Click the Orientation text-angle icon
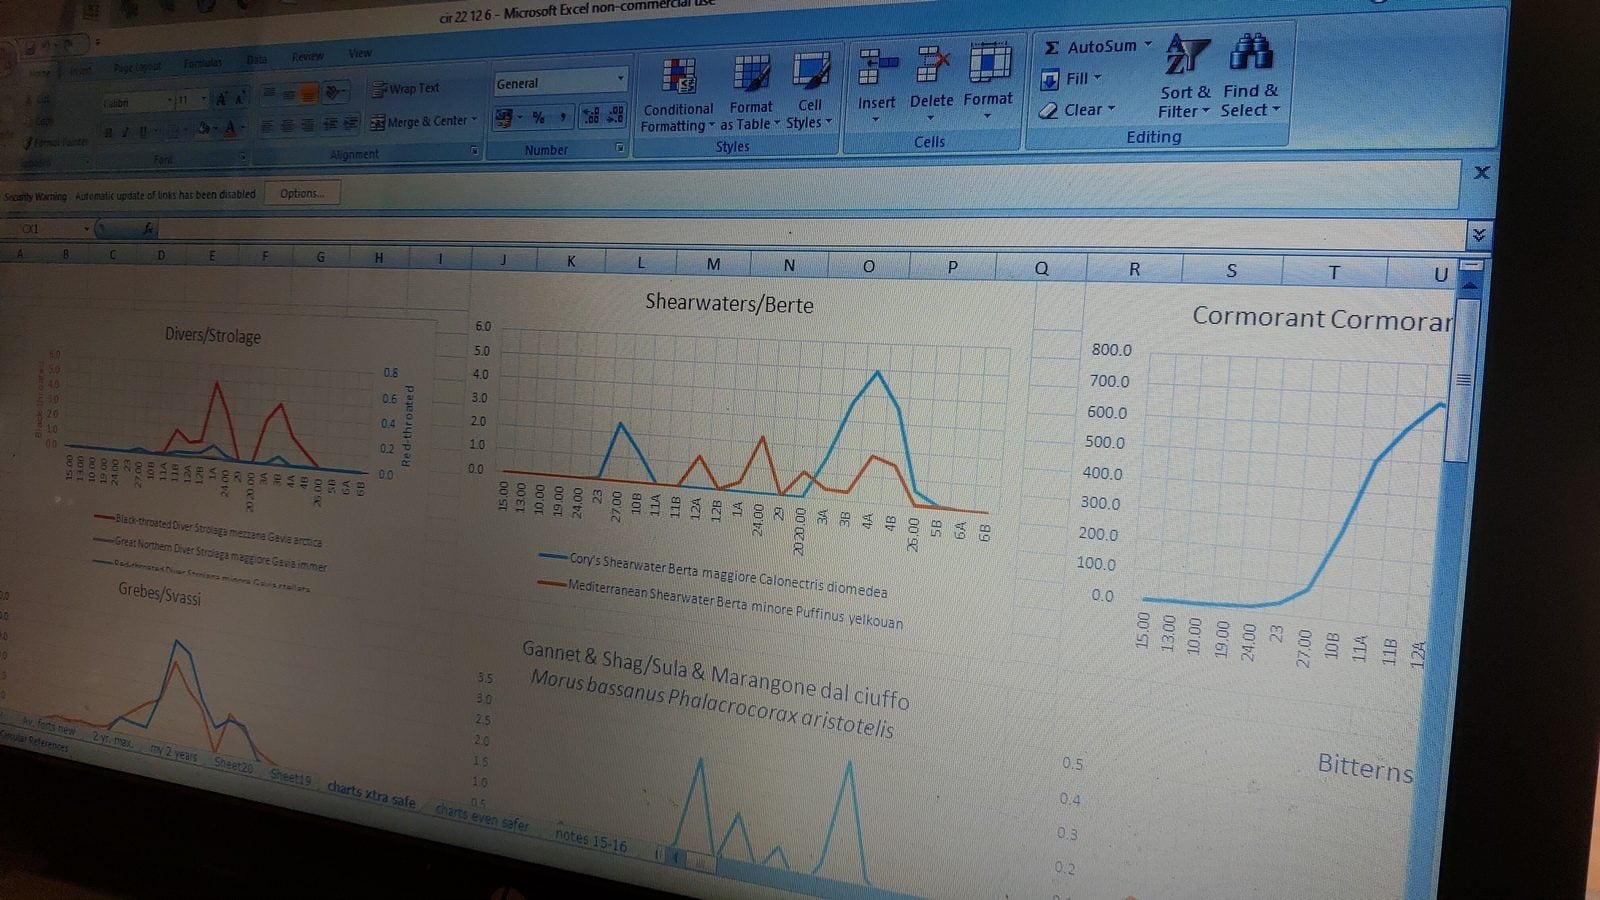 pos(335,92)
